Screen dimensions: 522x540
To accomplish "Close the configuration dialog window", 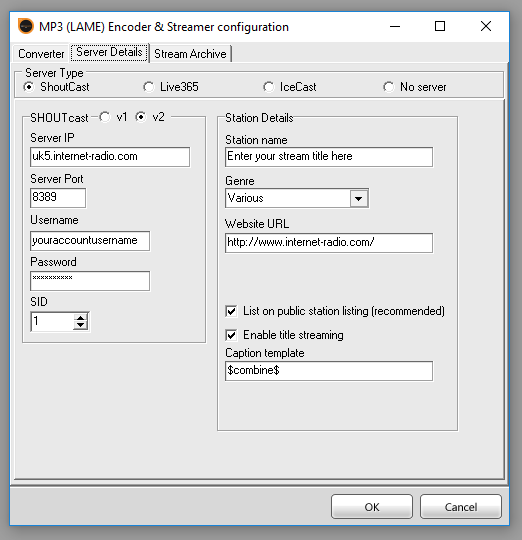I will point(486,26).
